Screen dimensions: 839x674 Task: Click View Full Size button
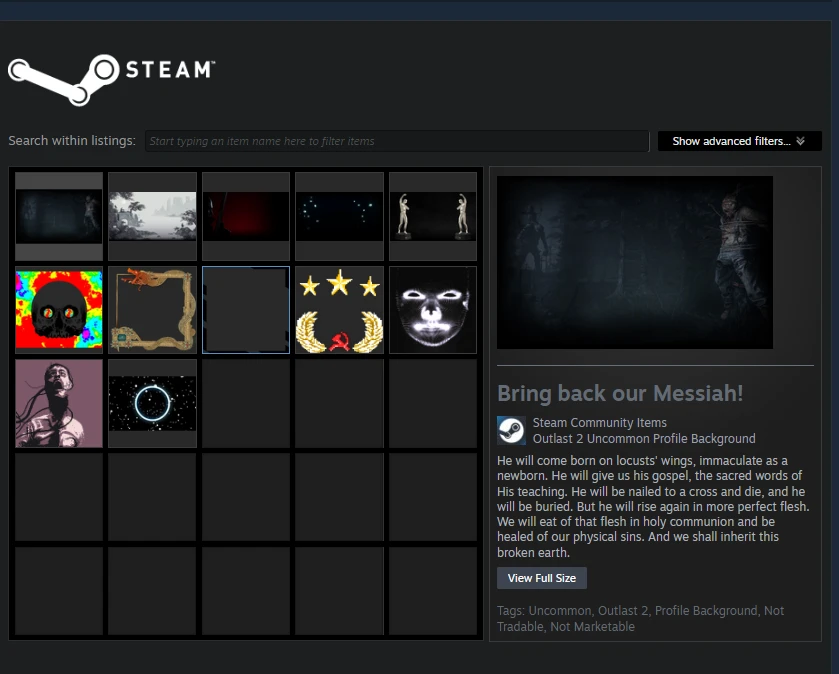tap(541, 578)
